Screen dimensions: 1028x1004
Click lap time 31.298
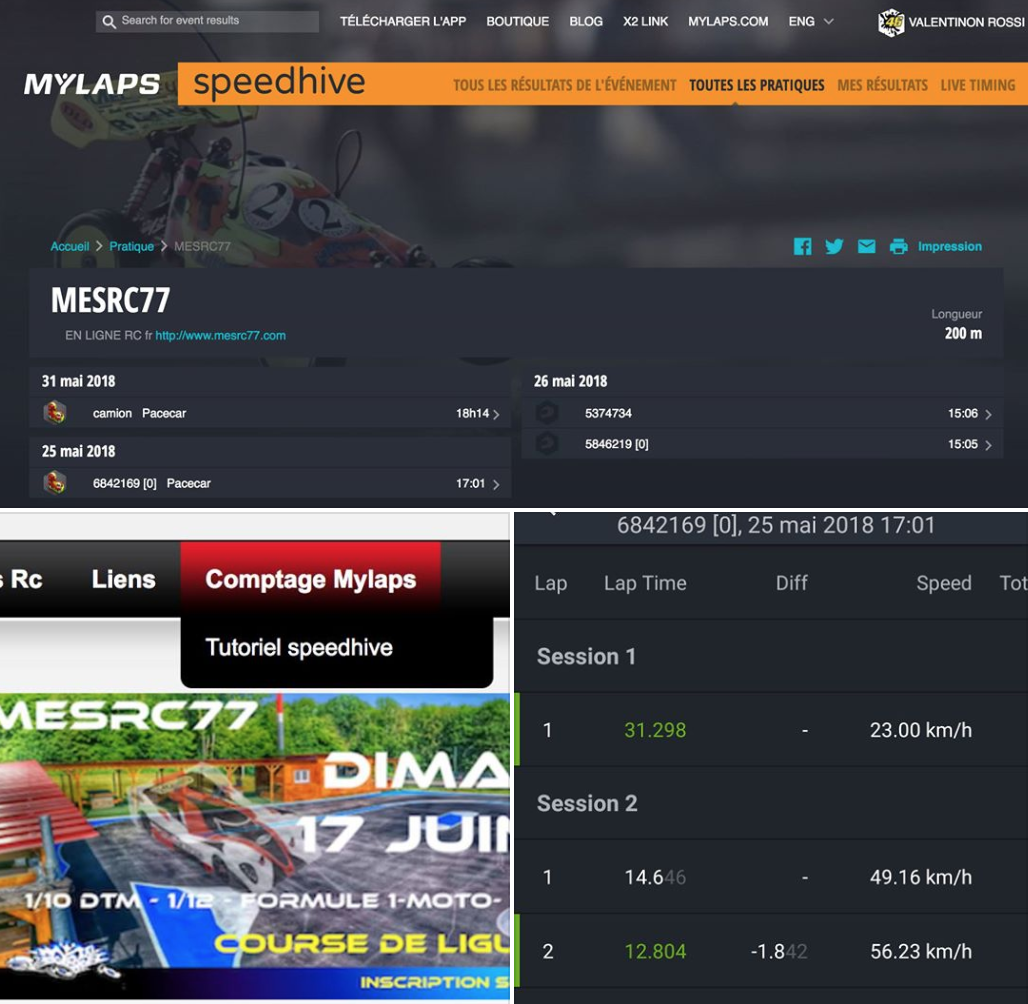tap(655, 730)
